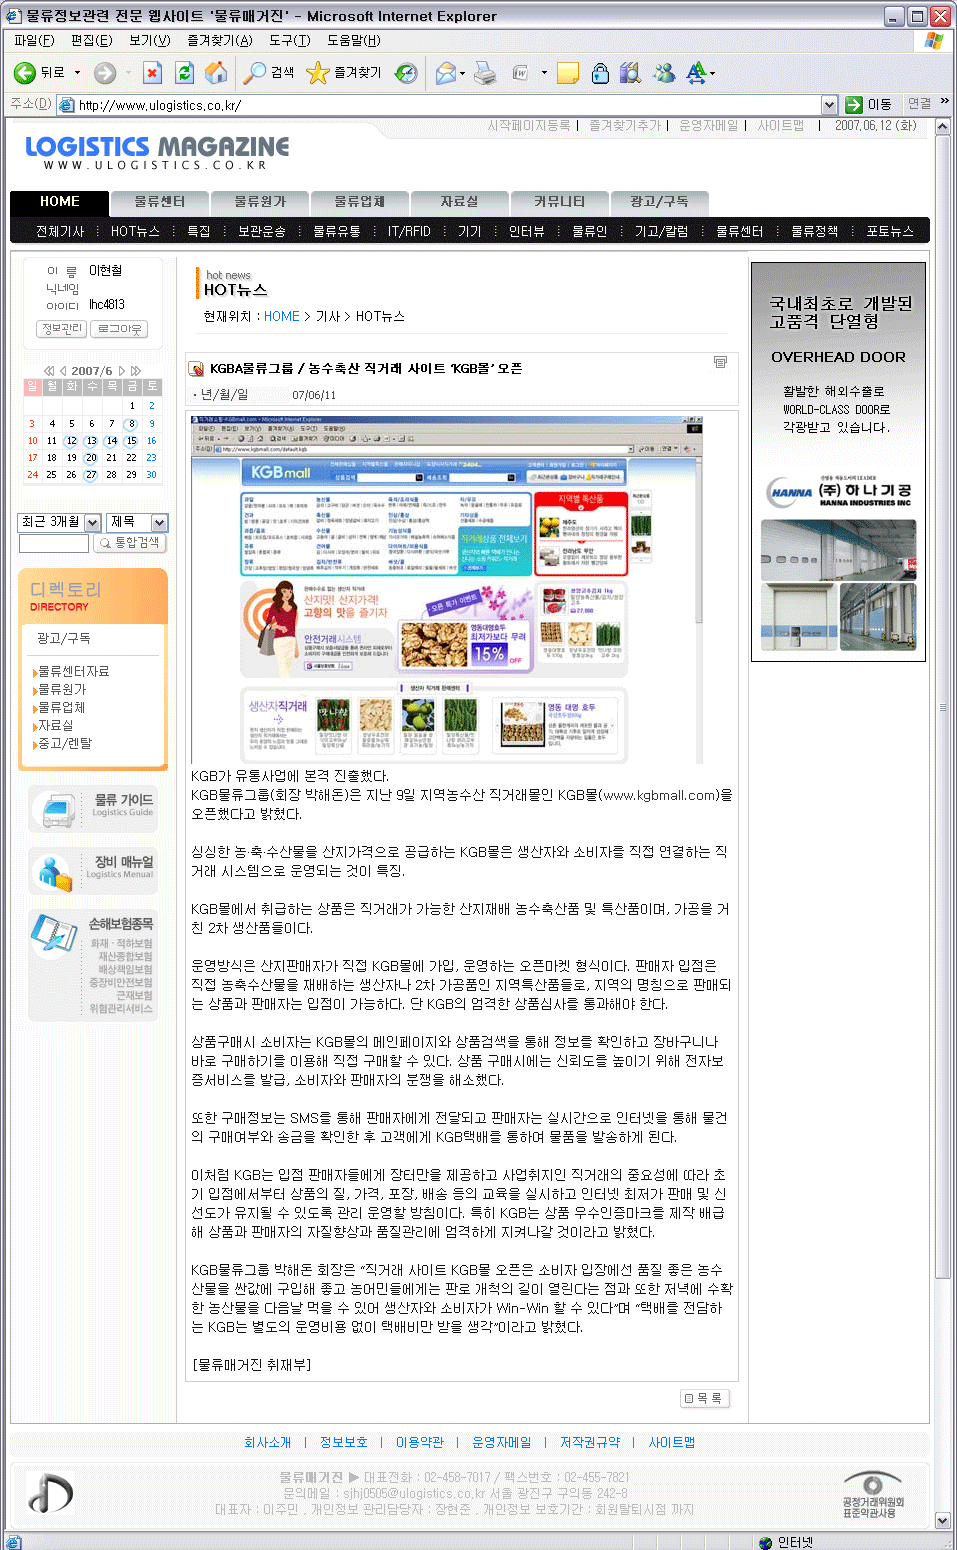Open the 편집(E) menu

[91, 40]
